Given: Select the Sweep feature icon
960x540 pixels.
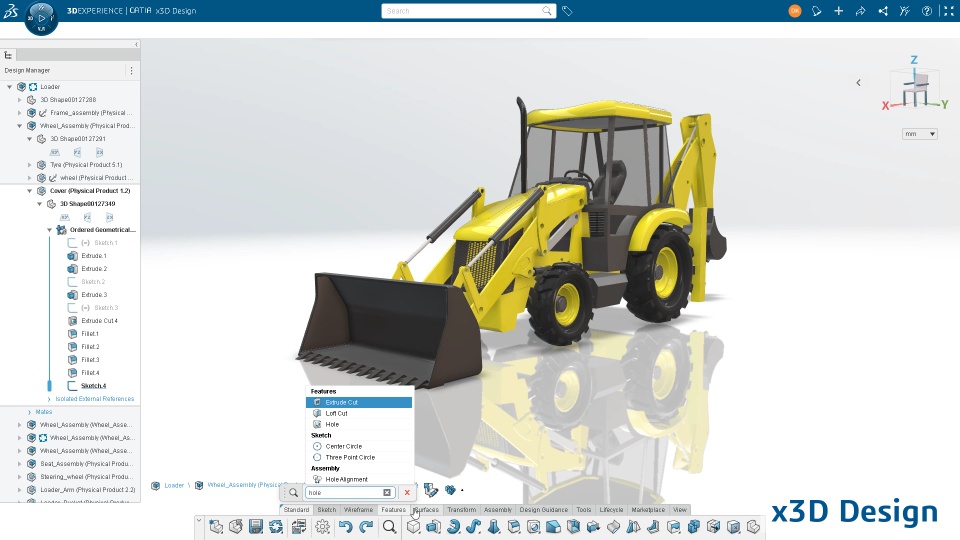Looking at the screenshot, I should [473, 527].
